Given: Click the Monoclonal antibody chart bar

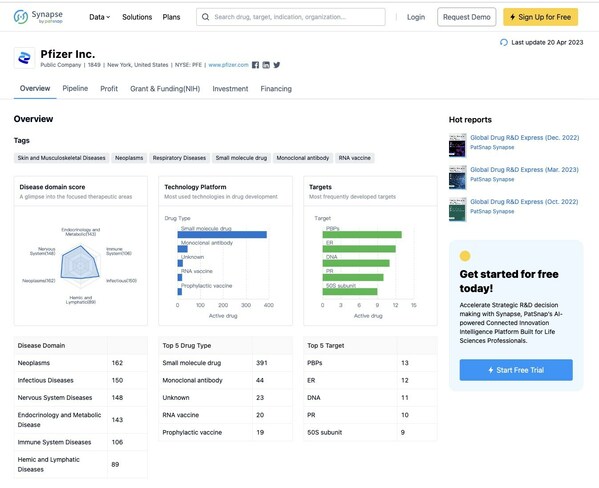Looking at the screenshot, I should (x=183, y=249).
